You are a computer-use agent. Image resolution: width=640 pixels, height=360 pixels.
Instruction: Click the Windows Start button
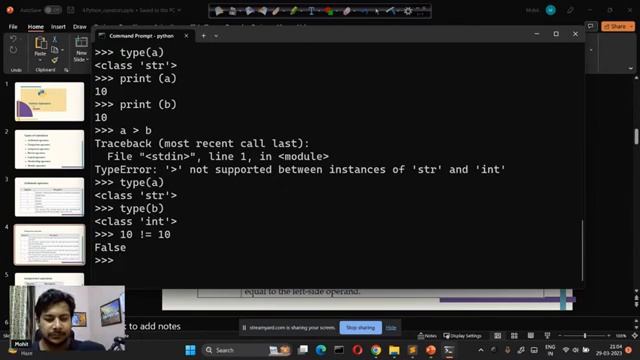click(x=190, y=350)
